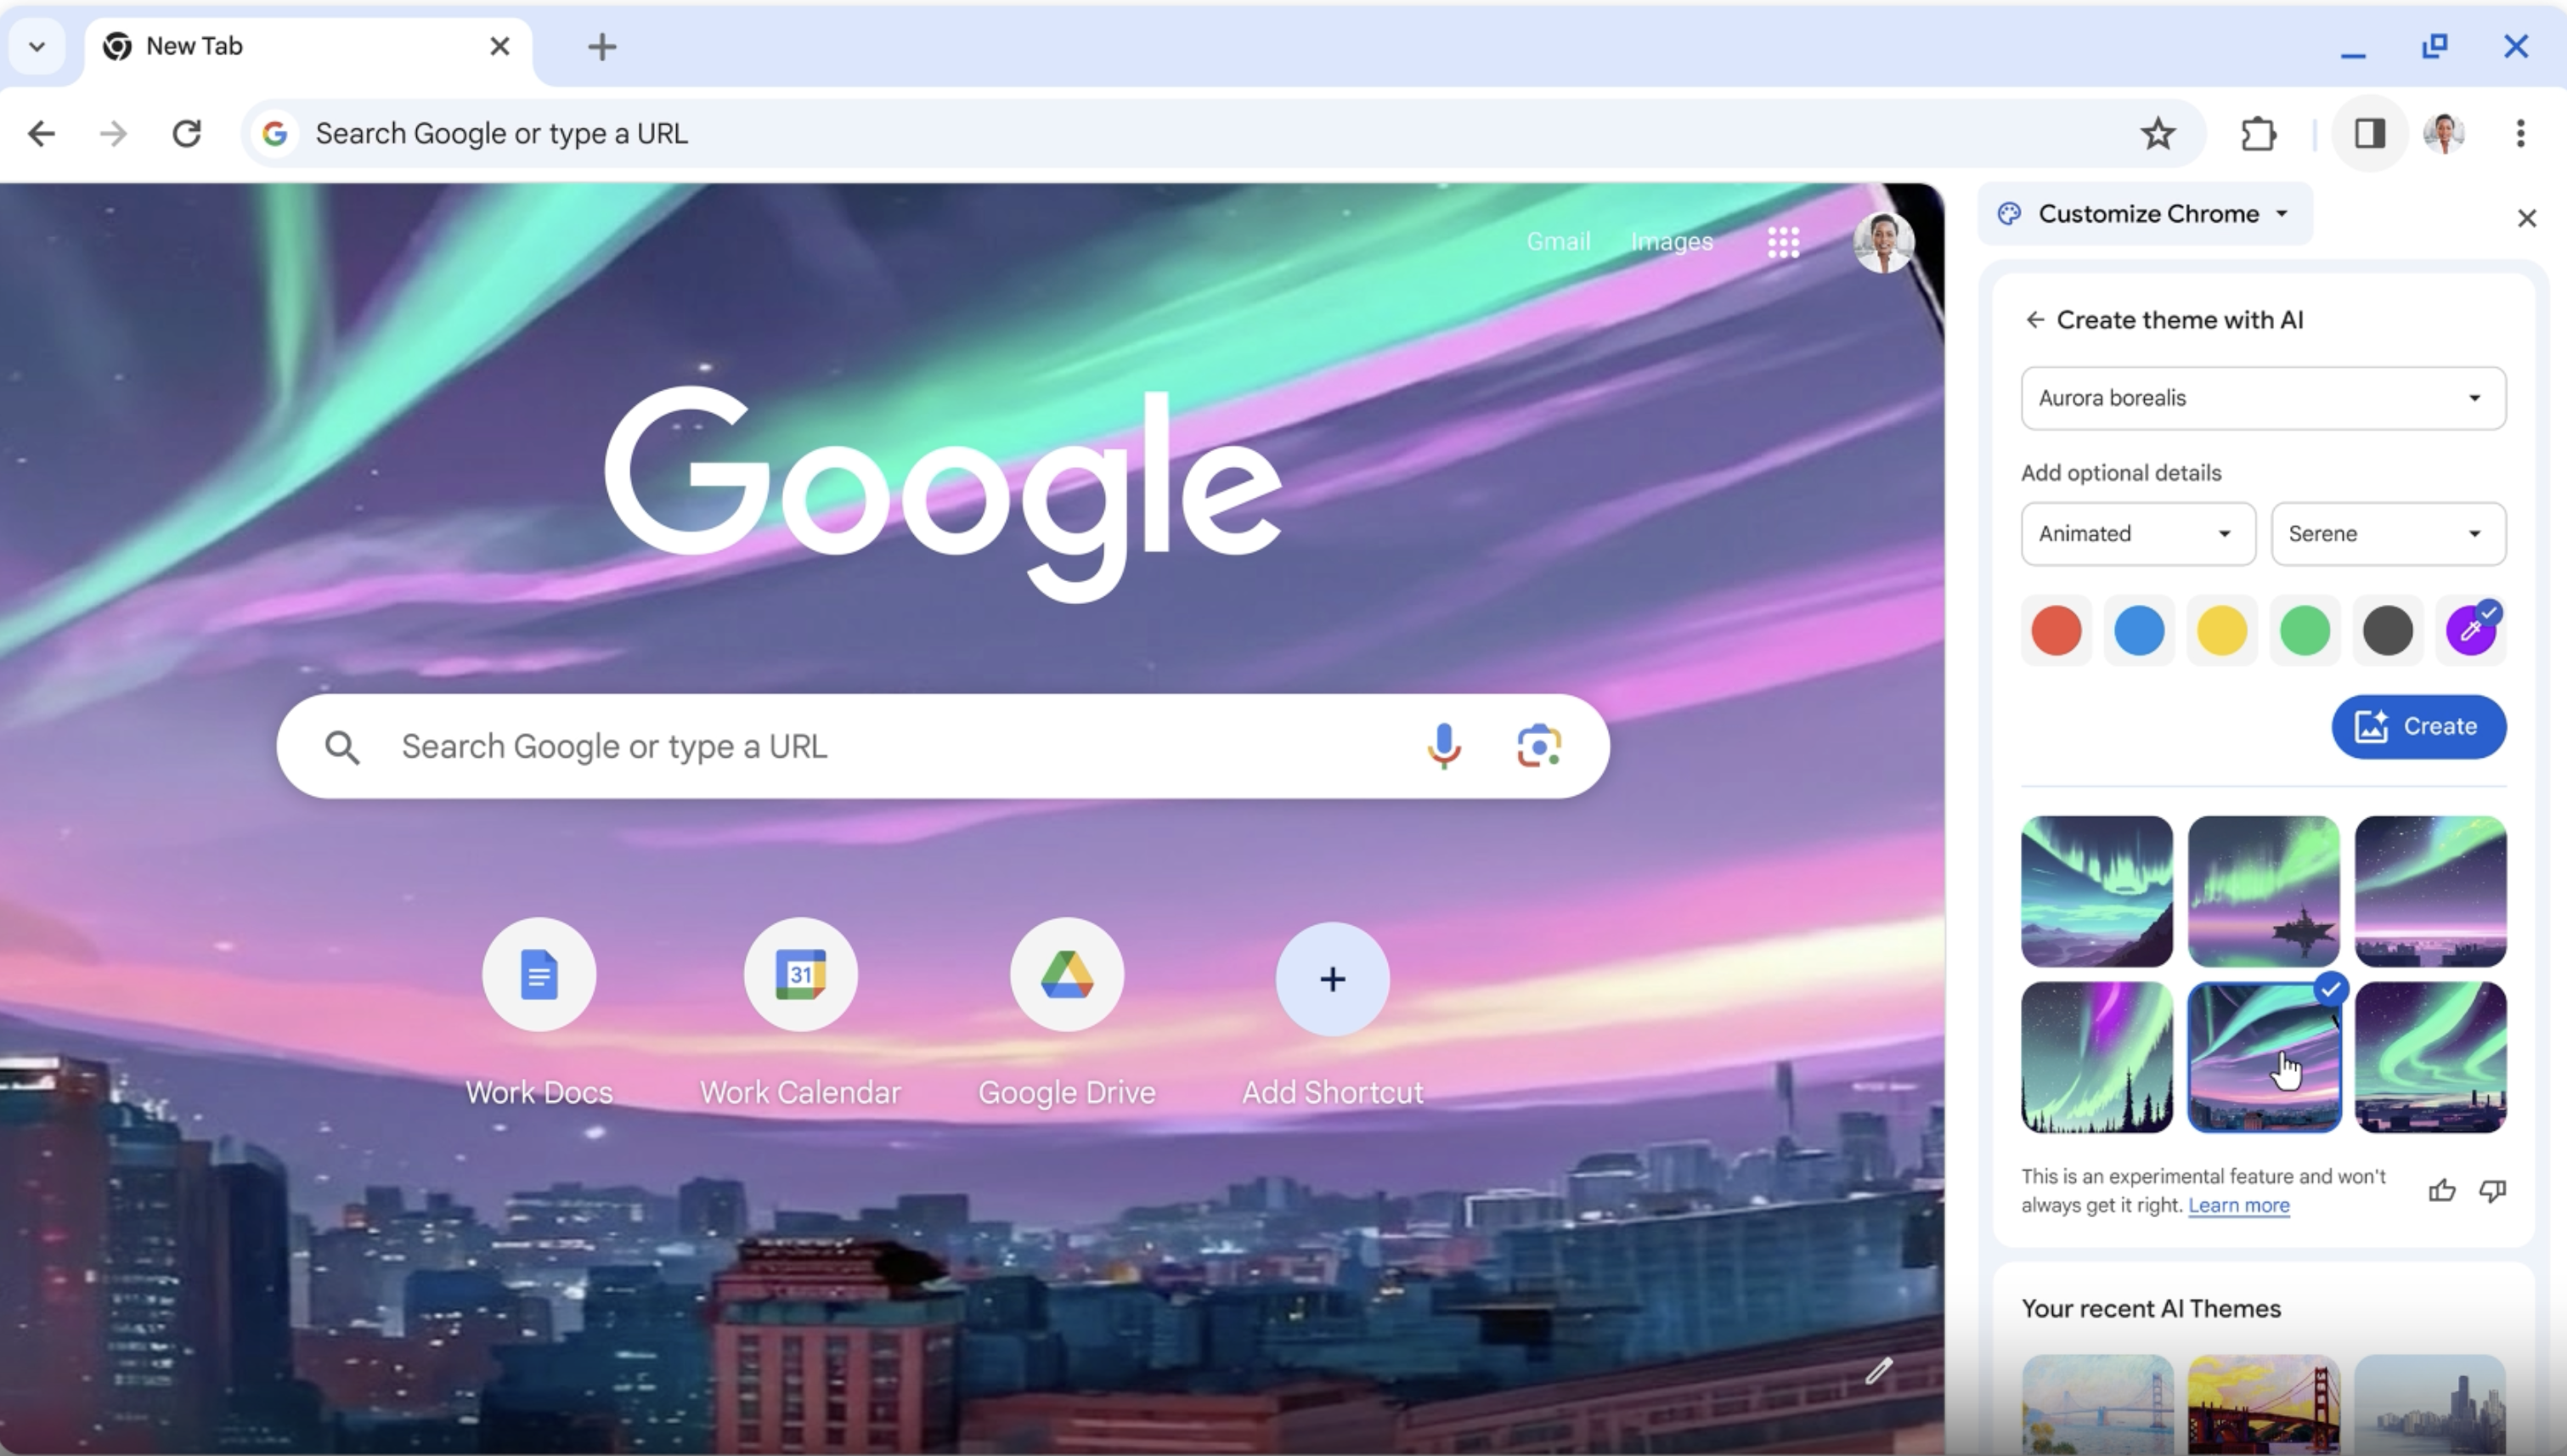The height and width of the screenshot is (1456, 2567).
Task: Click Add Shortcut button on homepage
Action: 1333,979
